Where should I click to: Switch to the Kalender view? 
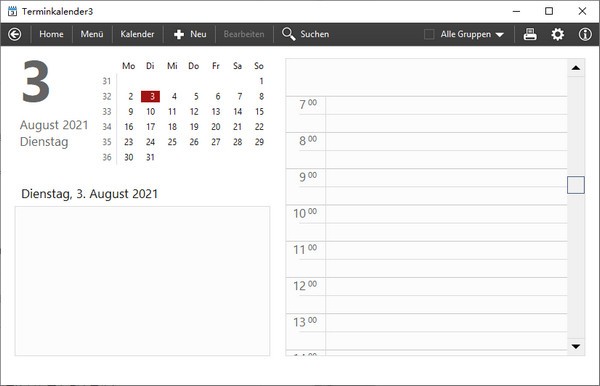[x=137, y=34]
